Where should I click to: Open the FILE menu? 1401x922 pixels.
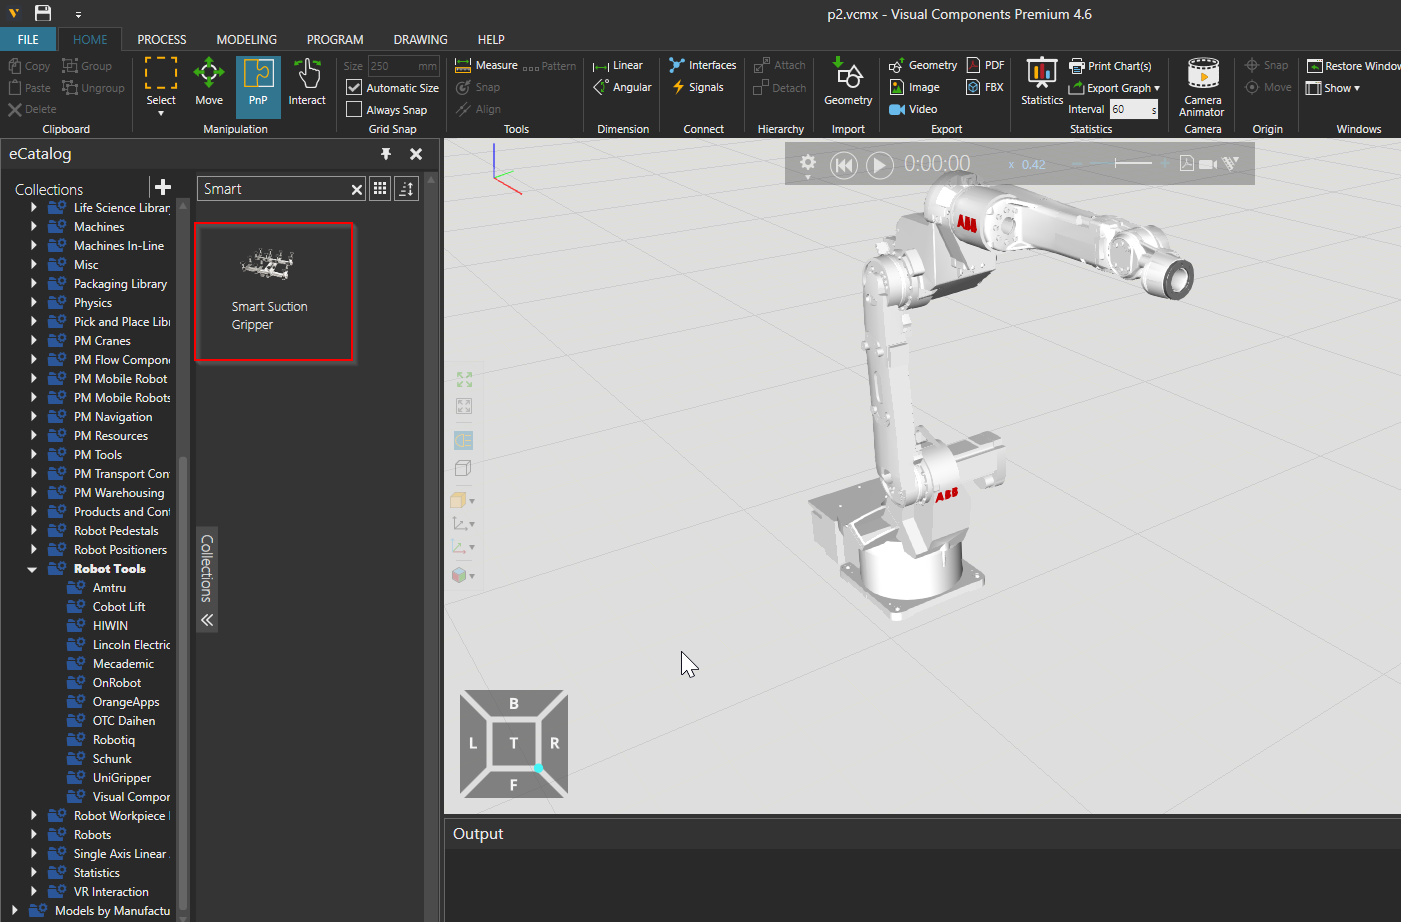coord(28,40)
